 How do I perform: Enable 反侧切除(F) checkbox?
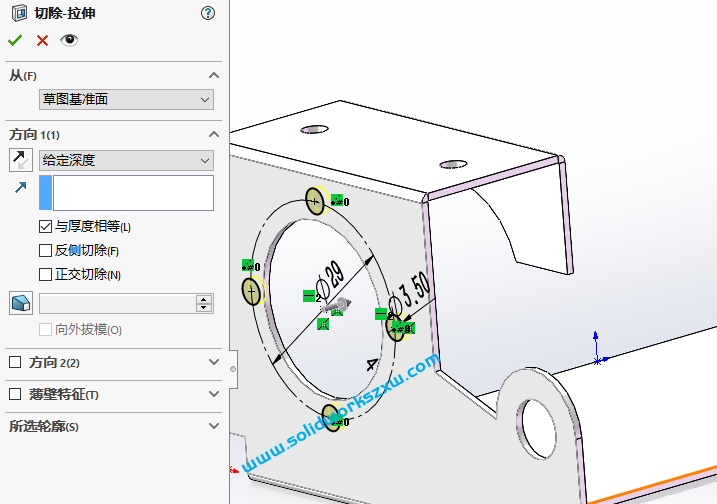click(x=45, y=251)
